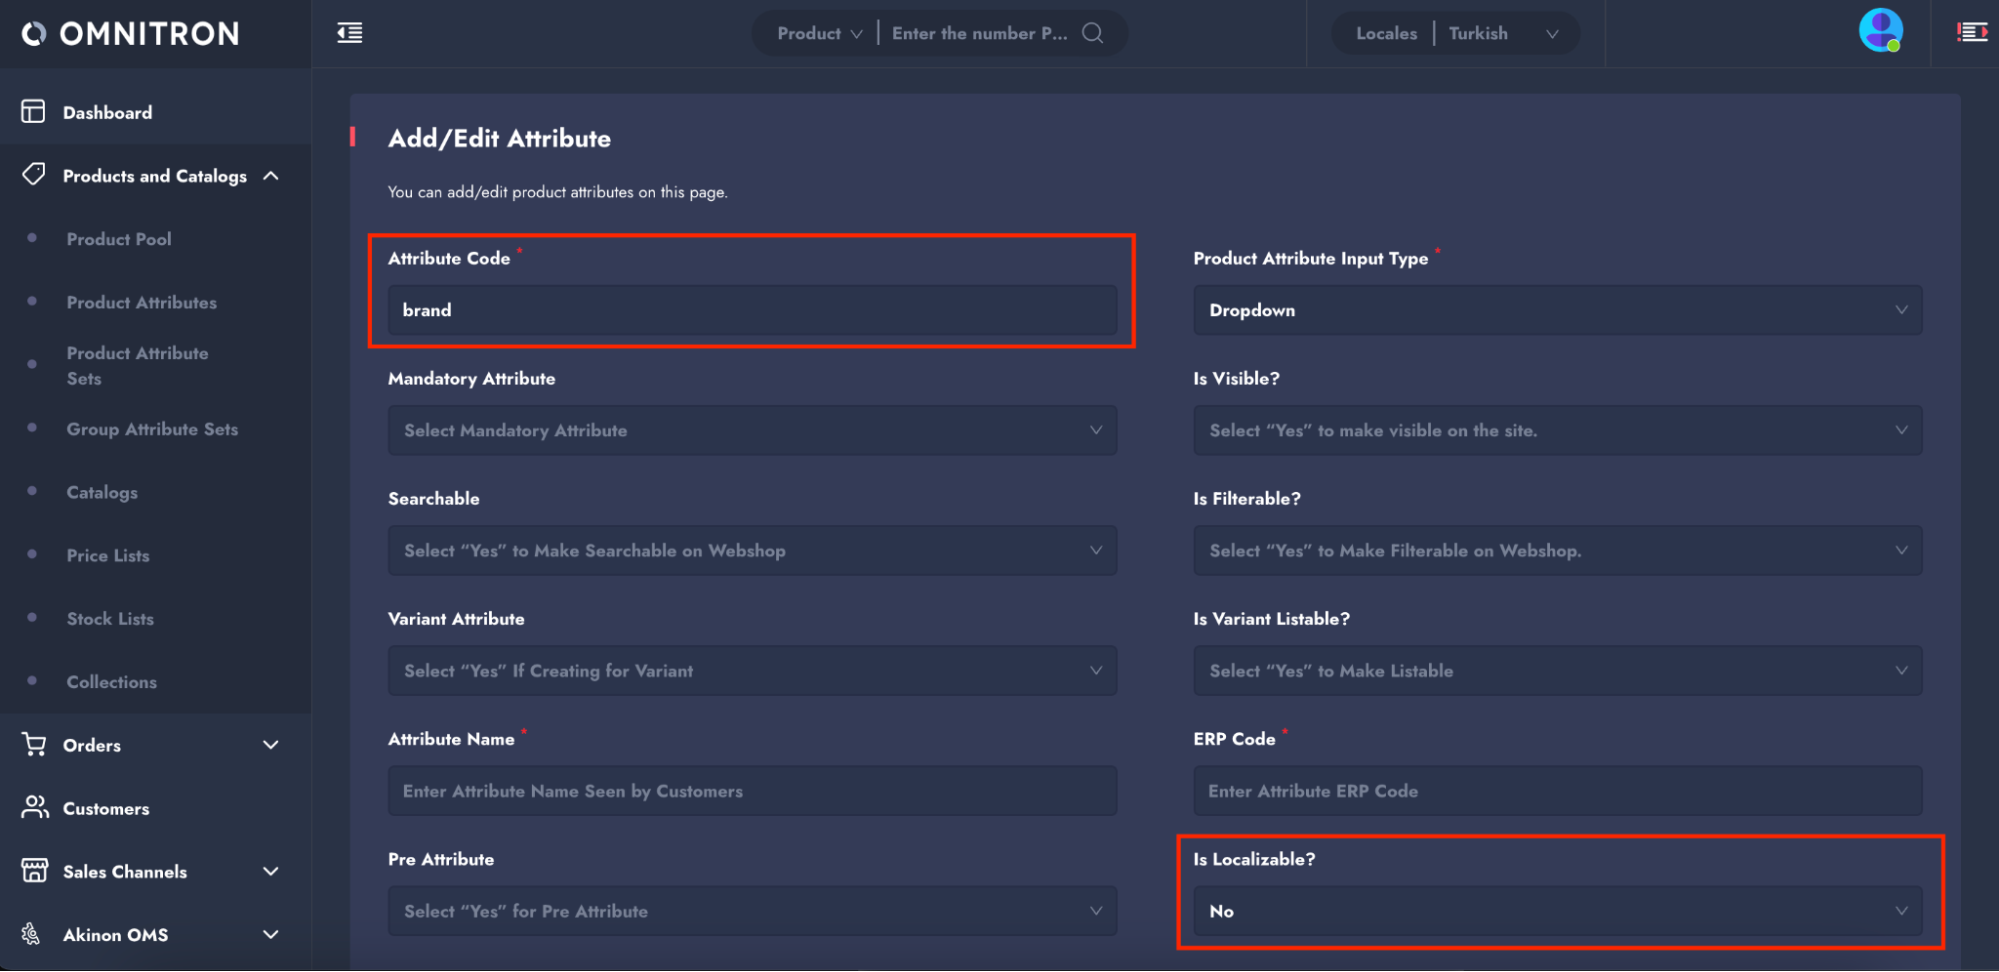This screenshot has height=972, width=1999.
Task: Click the Customers people icon
Action: click(34, 808)
